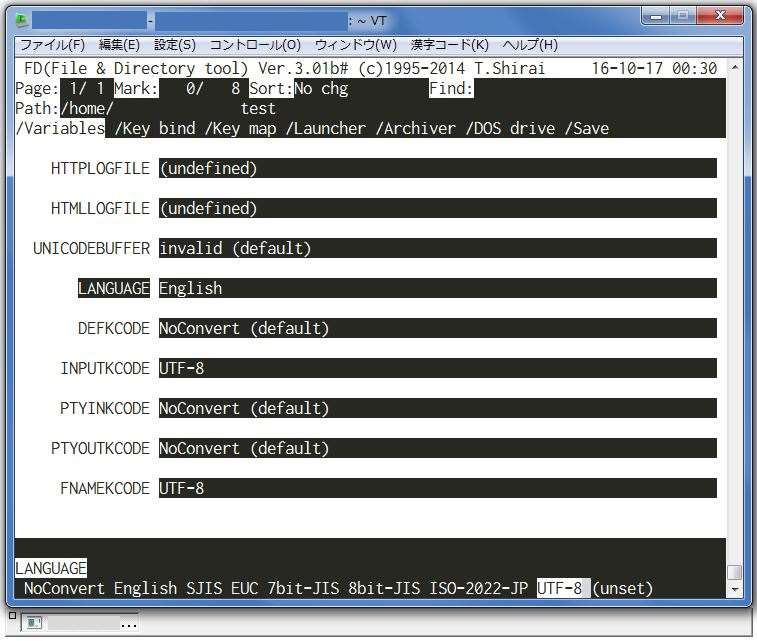Select the /Launcher tab

326,128
